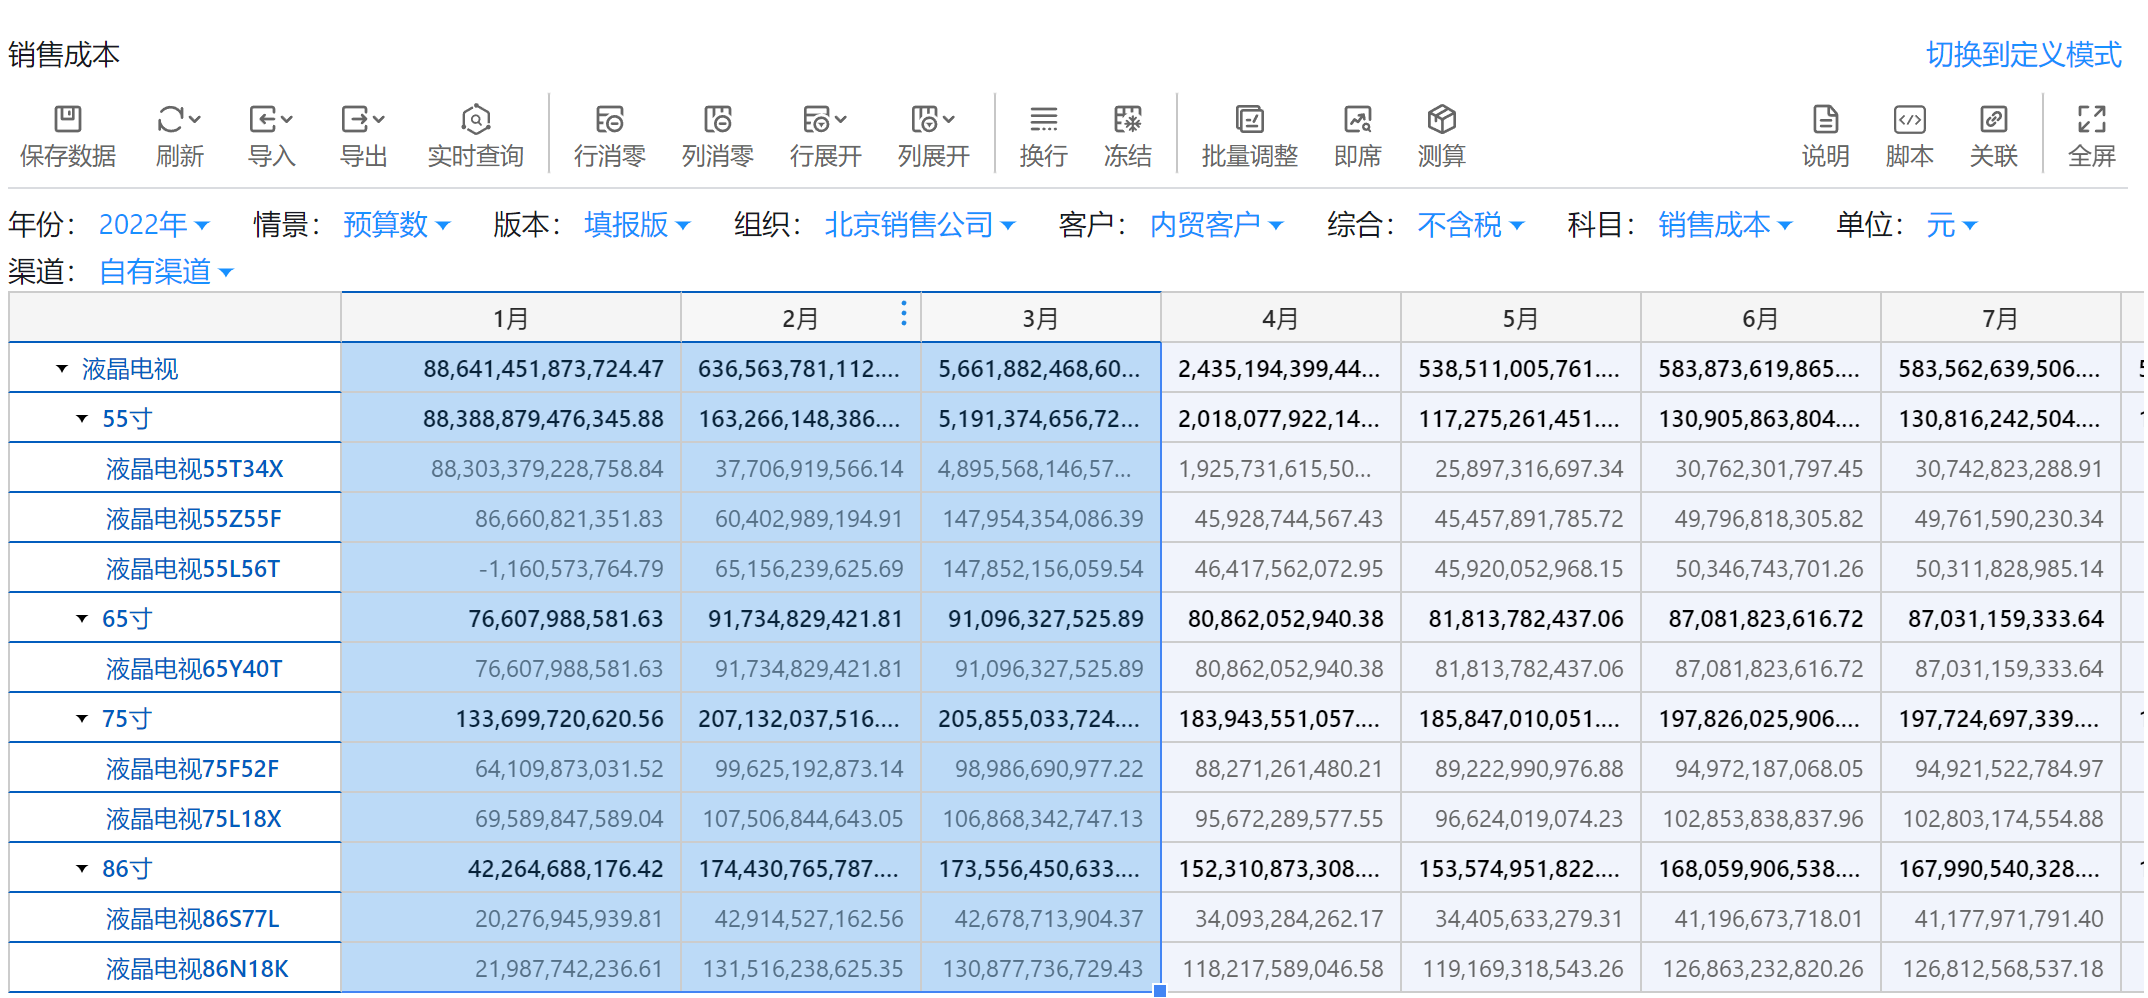Open the 渠道 自有渠道 dropdown
The image size is (2148, 998).
(166, 272)
